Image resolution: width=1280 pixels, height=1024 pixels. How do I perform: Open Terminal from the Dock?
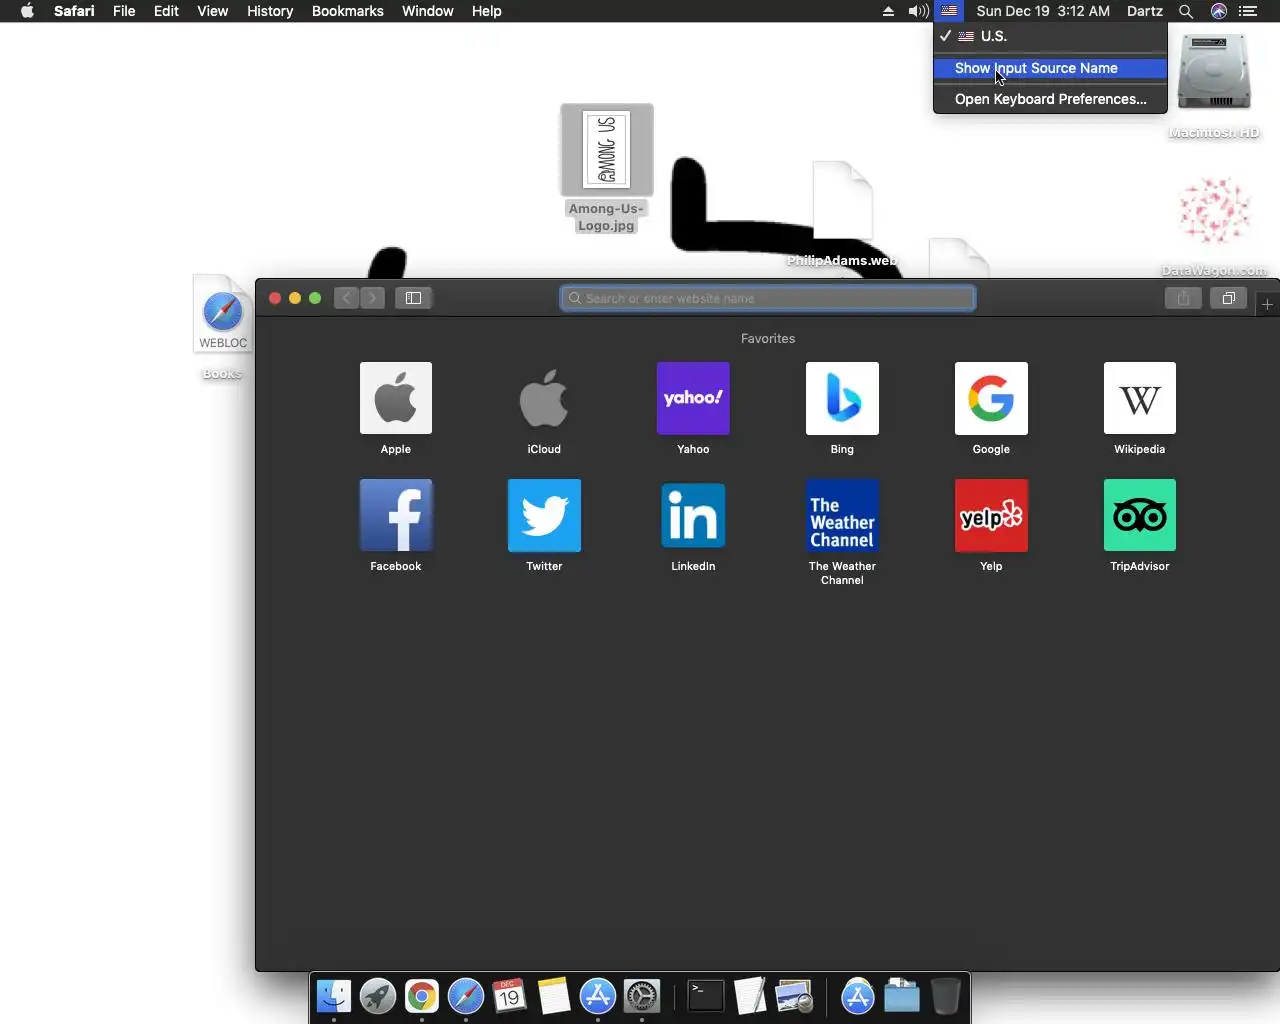coord(706,996)
